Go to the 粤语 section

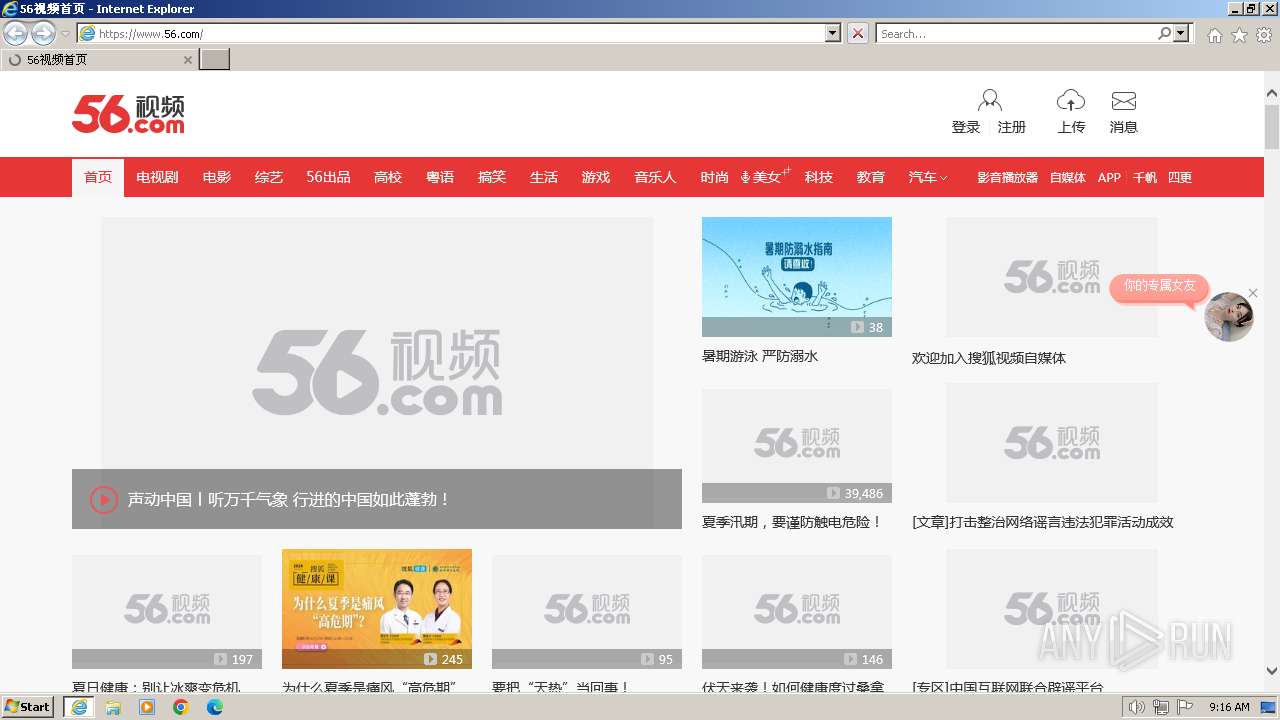tap(440, 177)
